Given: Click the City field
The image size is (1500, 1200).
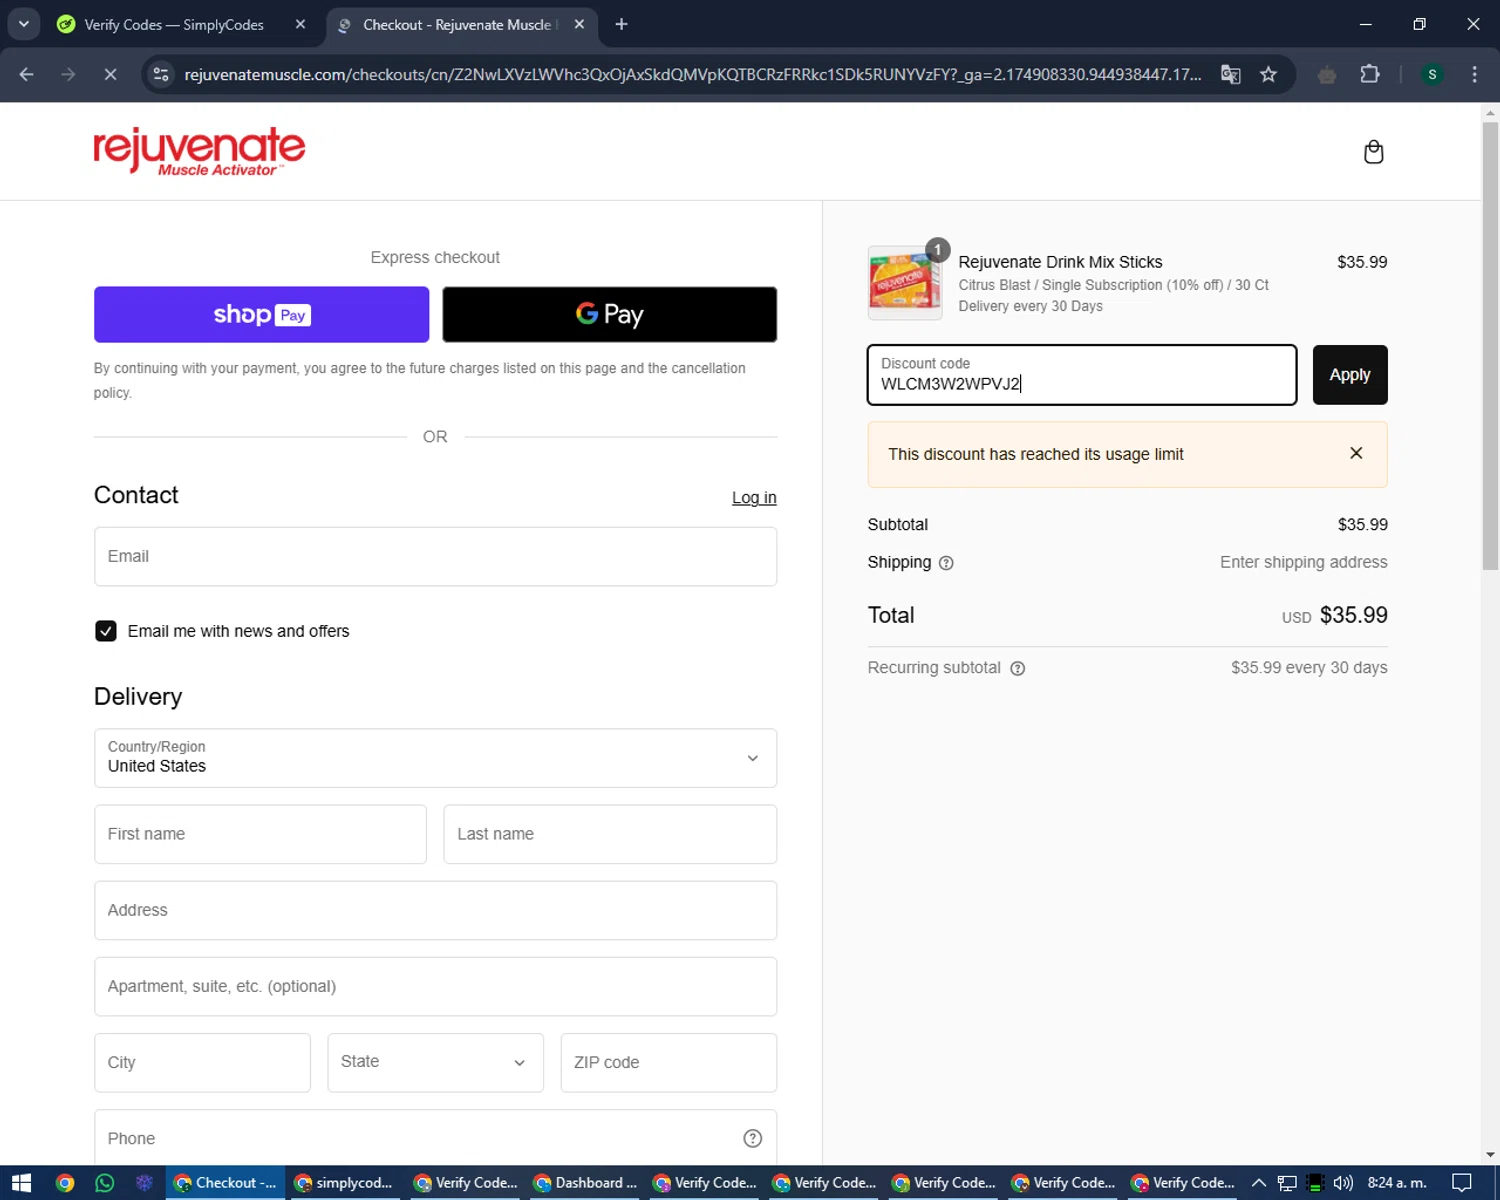Looking at the screenshot, I should 202,1062.
